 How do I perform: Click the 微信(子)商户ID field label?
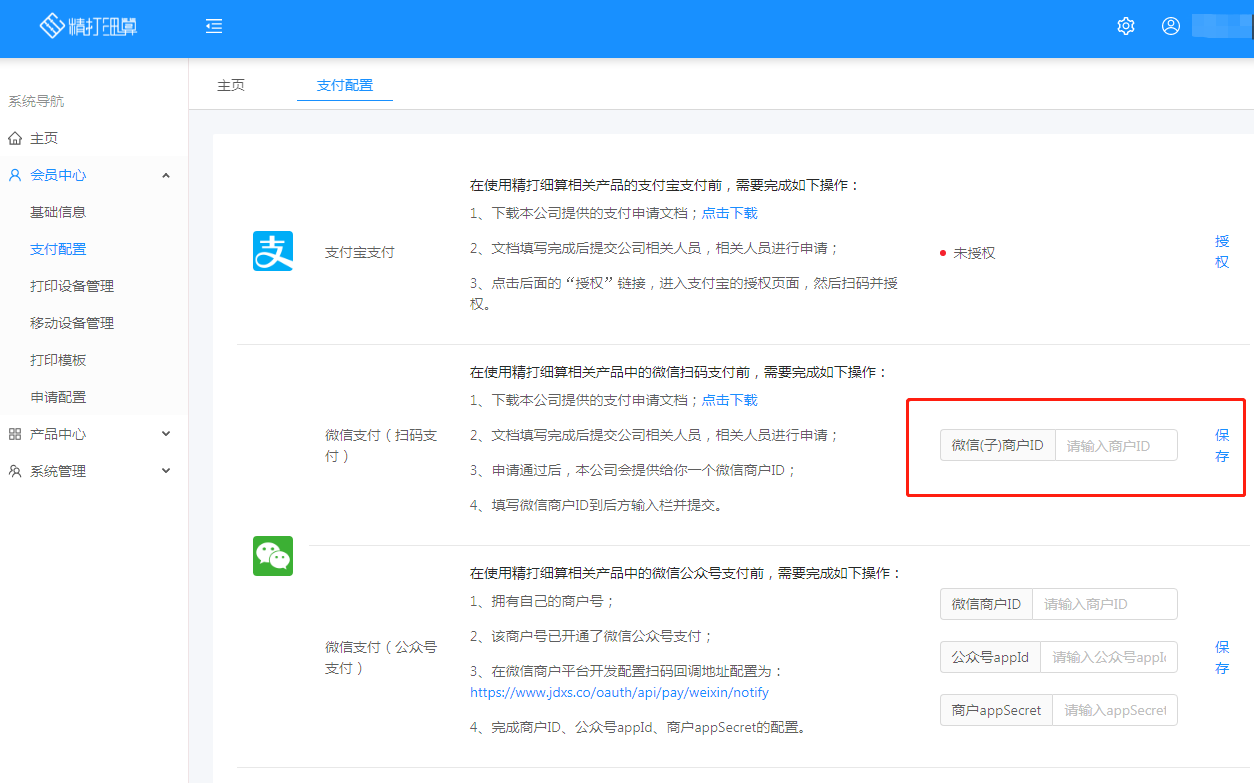pos(998,445)
